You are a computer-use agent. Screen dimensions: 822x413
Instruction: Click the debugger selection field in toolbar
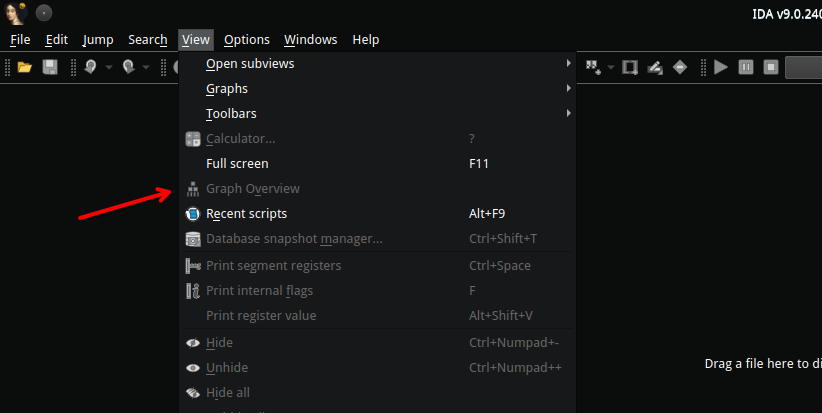803,67
